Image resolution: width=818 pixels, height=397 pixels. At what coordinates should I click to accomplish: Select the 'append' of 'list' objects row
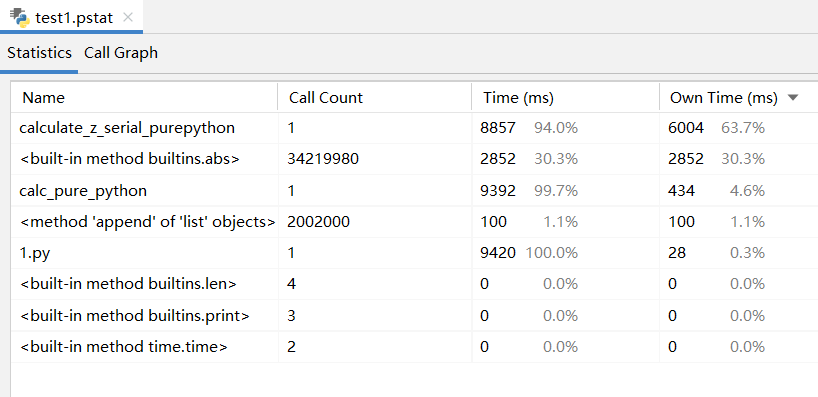(414, 222)
